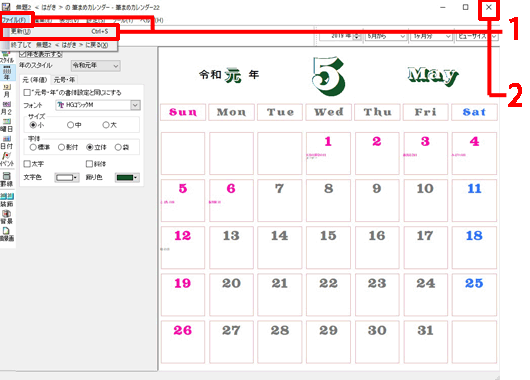
Task: Select the 装飾 sidebar icon
Action: click(x=7, y=200)
